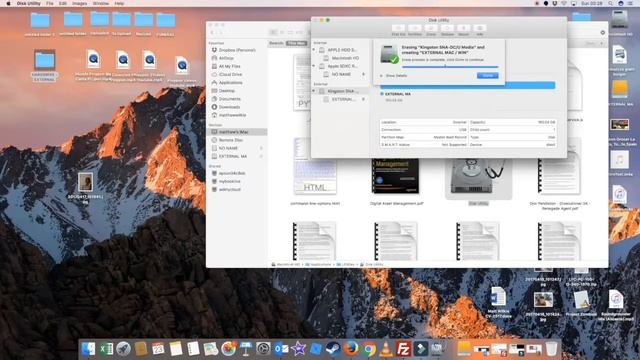Open the Images menu

[80, 3]
